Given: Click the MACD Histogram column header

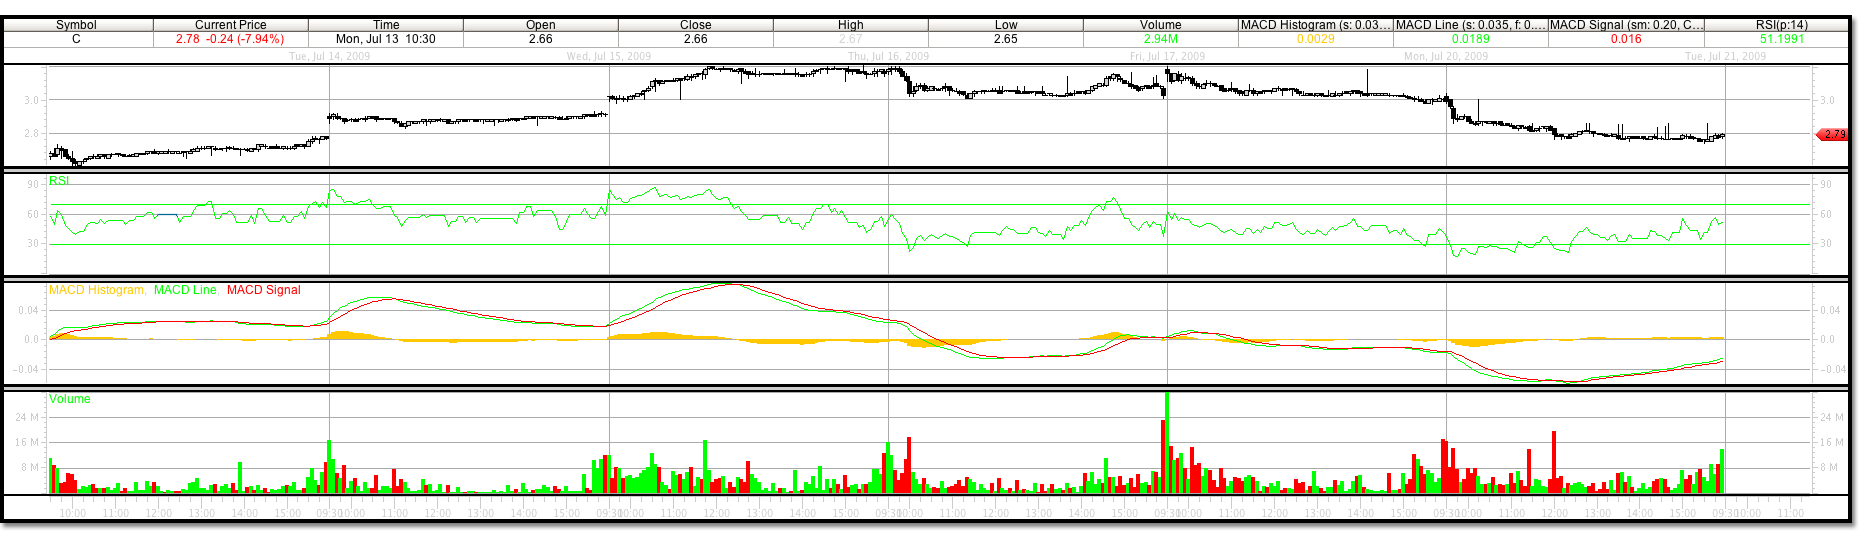Looking at the screenshot, I should [1315, 25].
